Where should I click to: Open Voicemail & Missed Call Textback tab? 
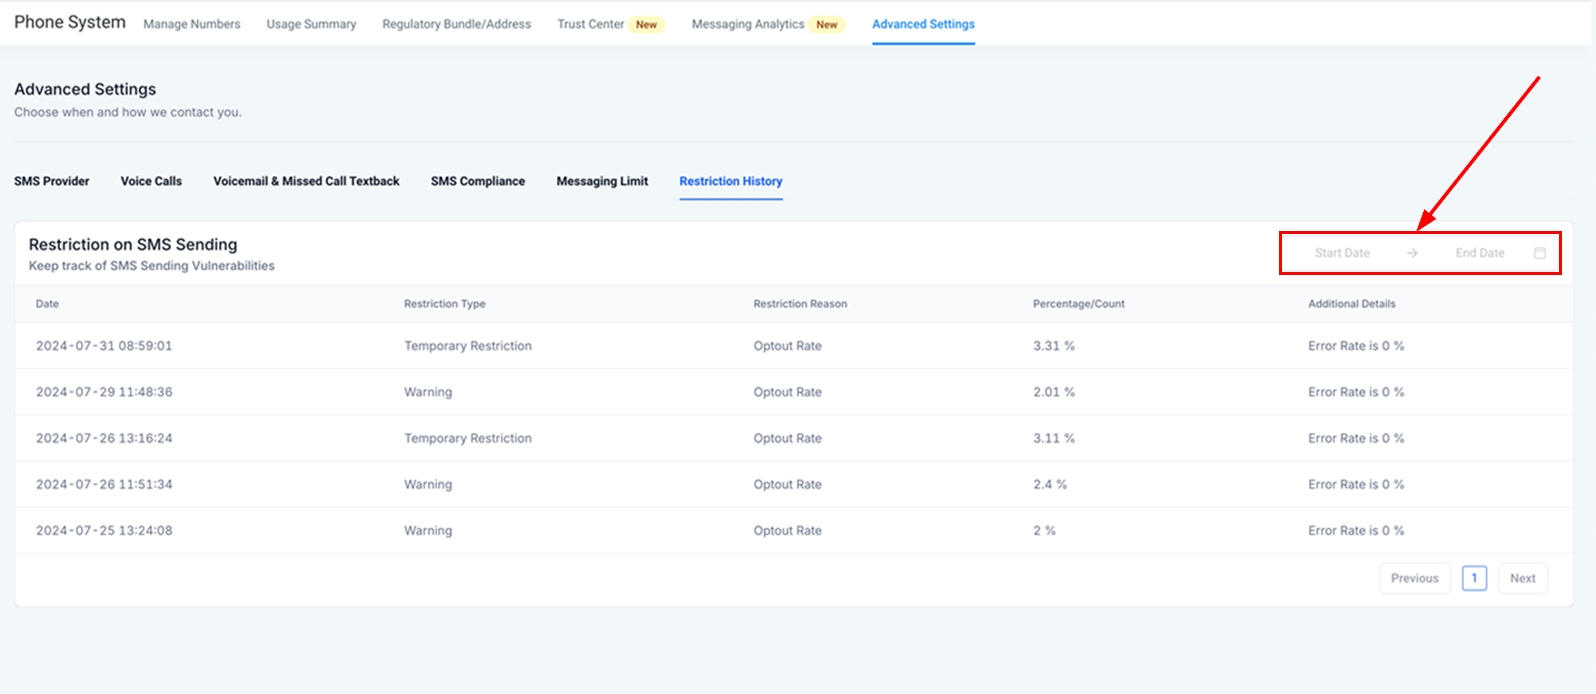306,181
